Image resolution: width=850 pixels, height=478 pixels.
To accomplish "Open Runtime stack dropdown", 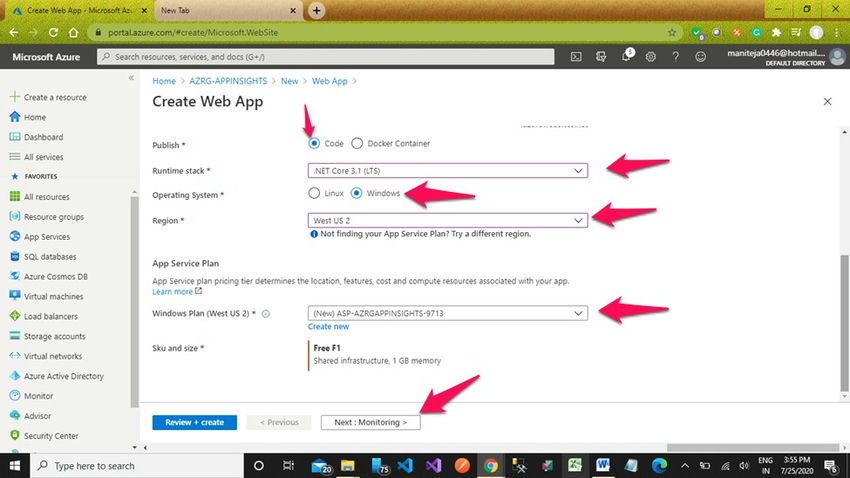I will [448, 171].
